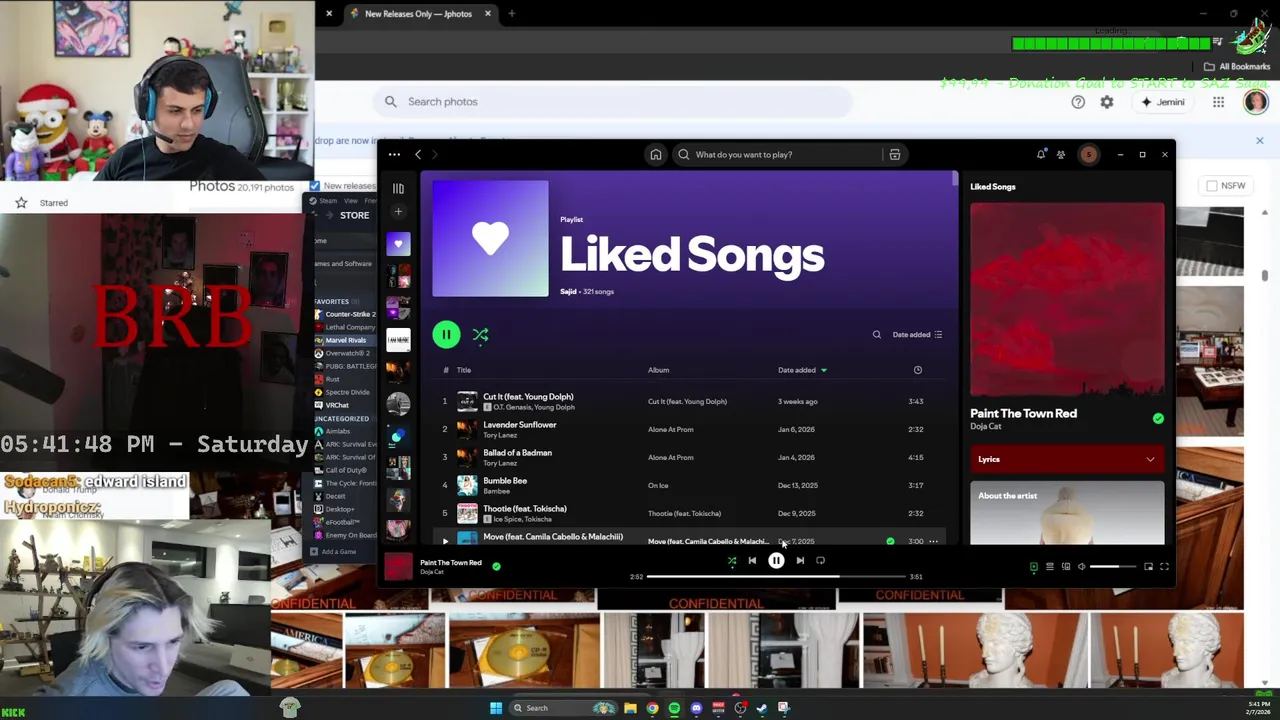Open the Date added sort dropdown
Screen dimensions: 1280x720
(917, 335)
